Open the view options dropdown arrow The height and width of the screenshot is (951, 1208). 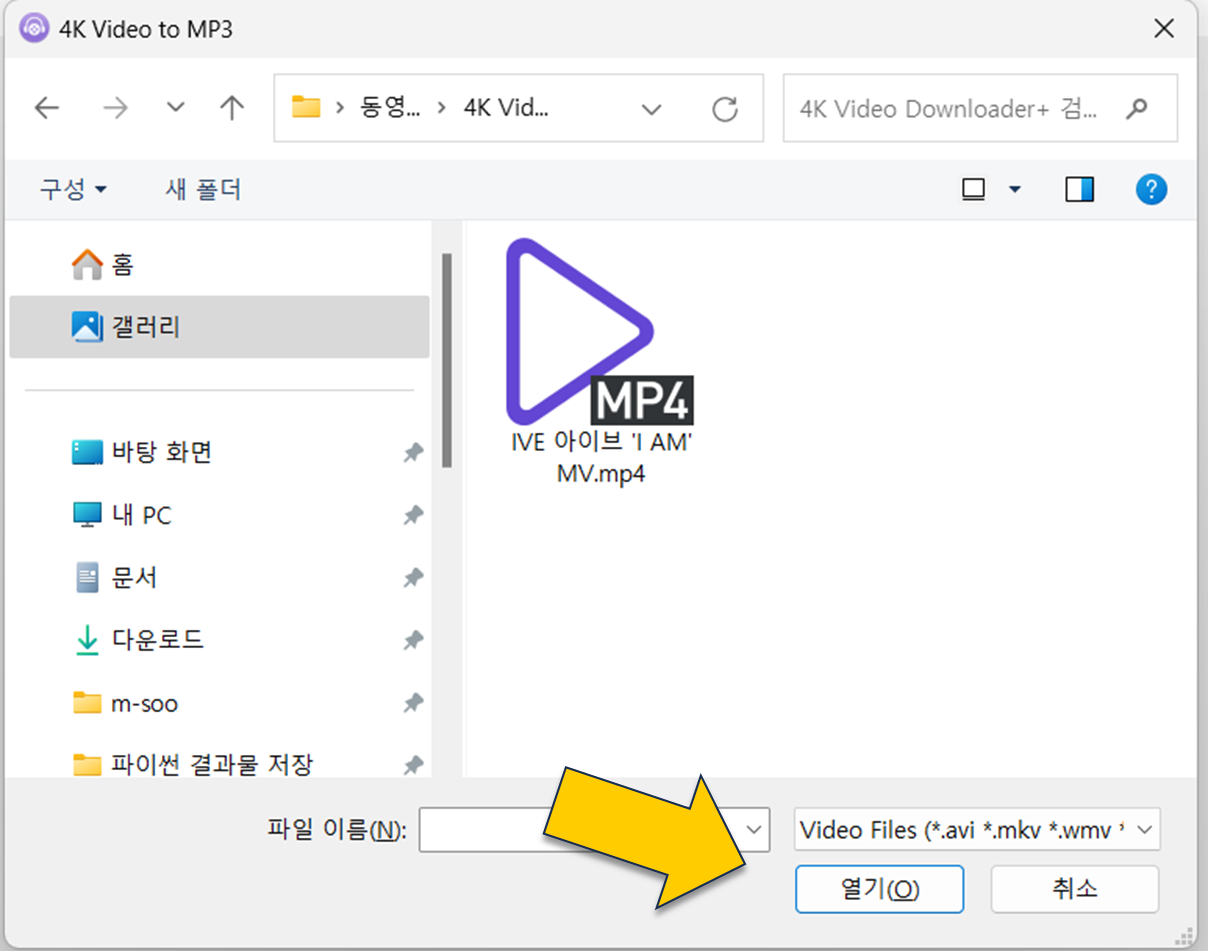pos(1015,189)
